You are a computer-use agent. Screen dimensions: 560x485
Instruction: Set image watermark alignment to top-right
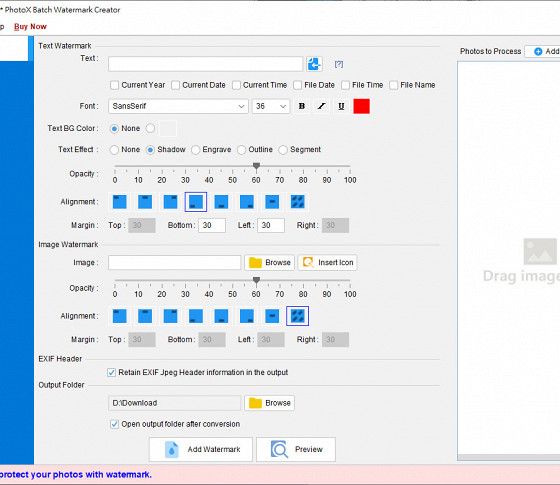[x=170, y=316]
